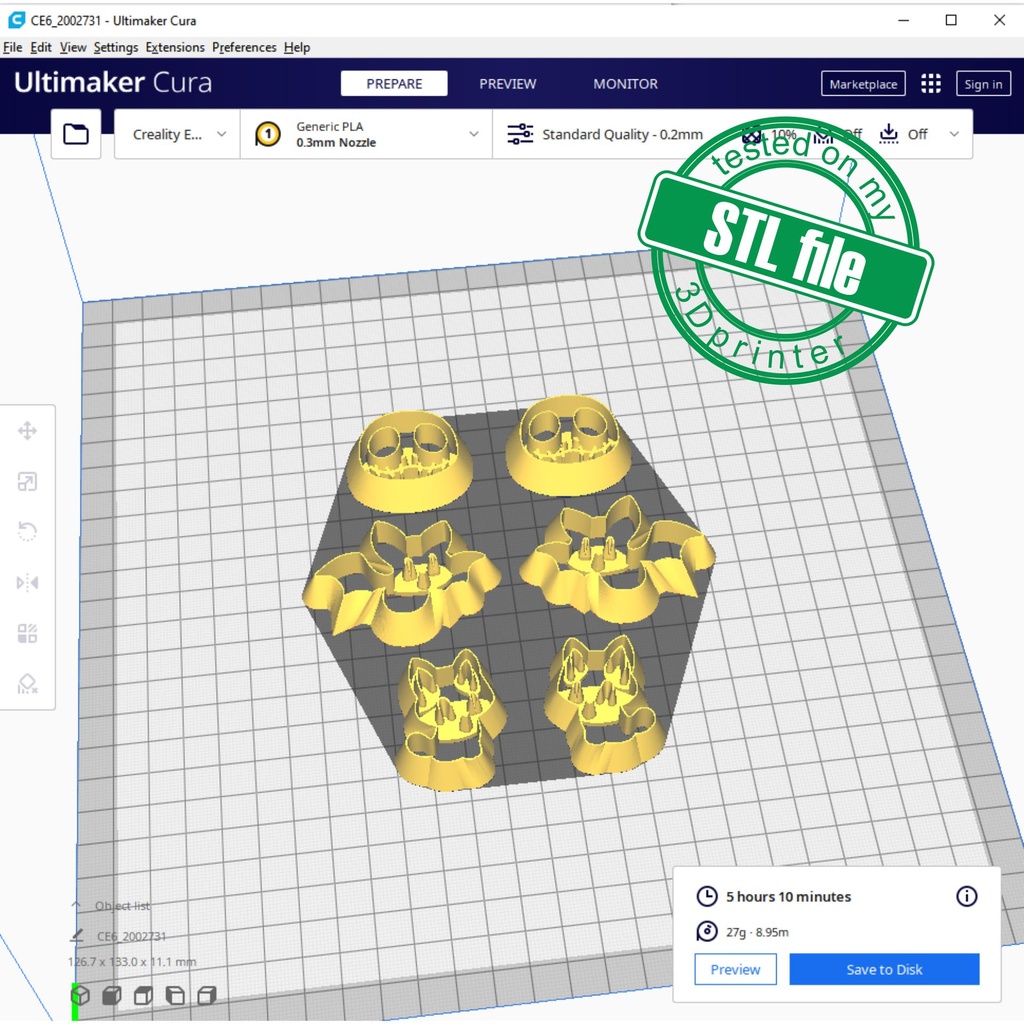
Task: Select the Move tool
Action: pos(27,431)
